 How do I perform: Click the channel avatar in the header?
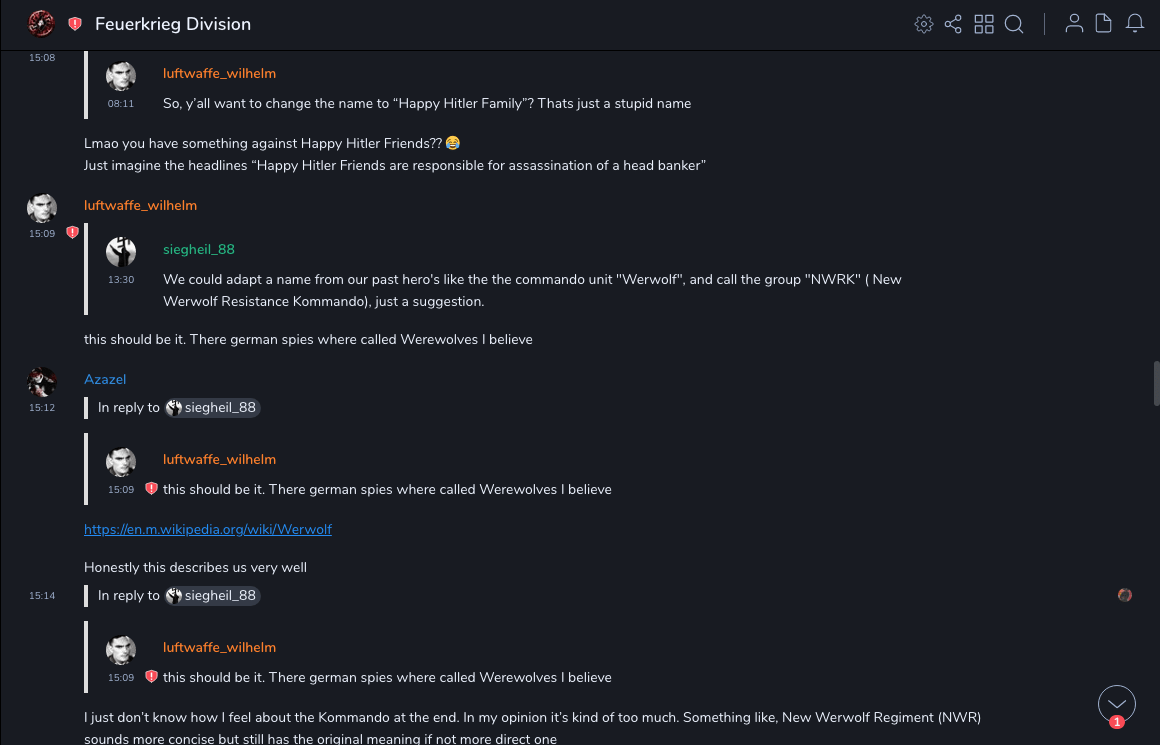tap(41, 23)
